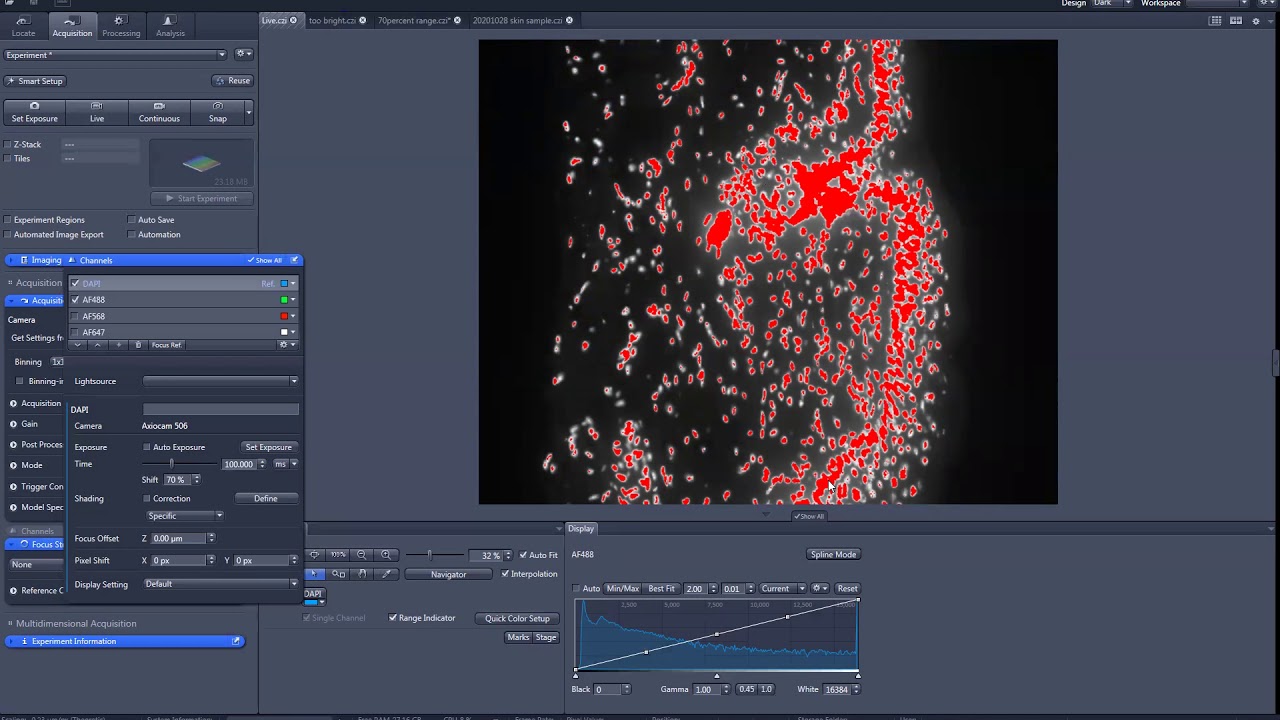1280x720 pixels.
Task: Close the 20201028 skin sample.czi tab
Action: 569,20
